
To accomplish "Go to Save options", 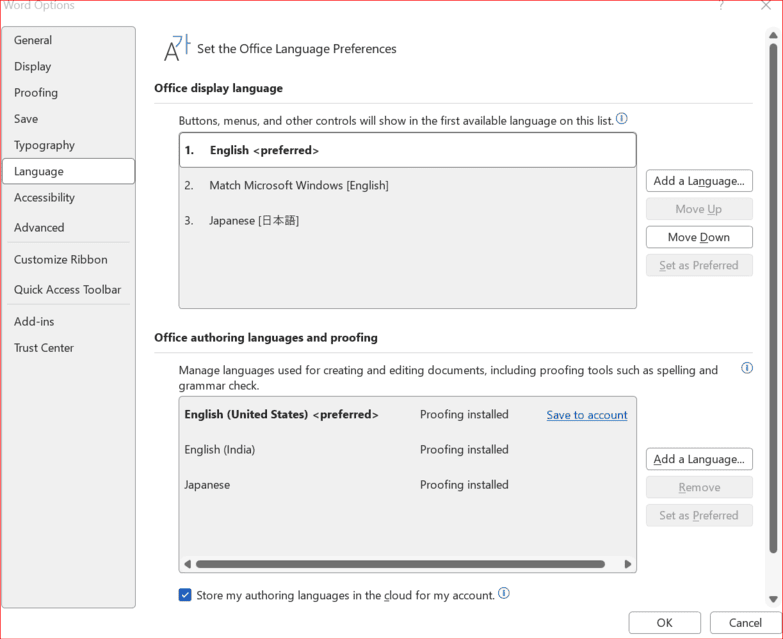I will [68, 119].
